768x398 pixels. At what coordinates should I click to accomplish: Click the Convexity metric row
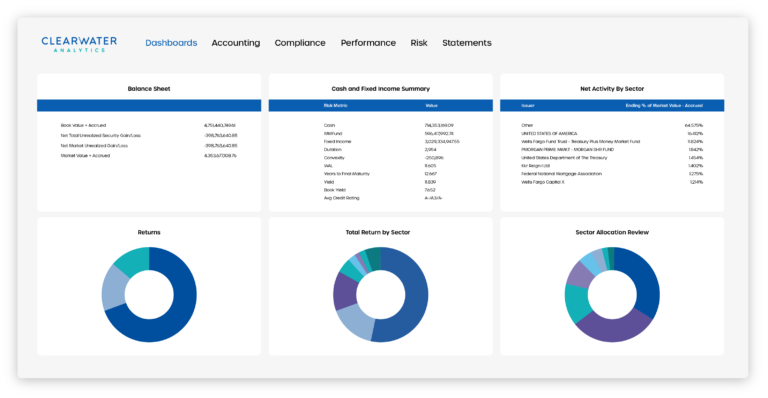click(384, 158)
